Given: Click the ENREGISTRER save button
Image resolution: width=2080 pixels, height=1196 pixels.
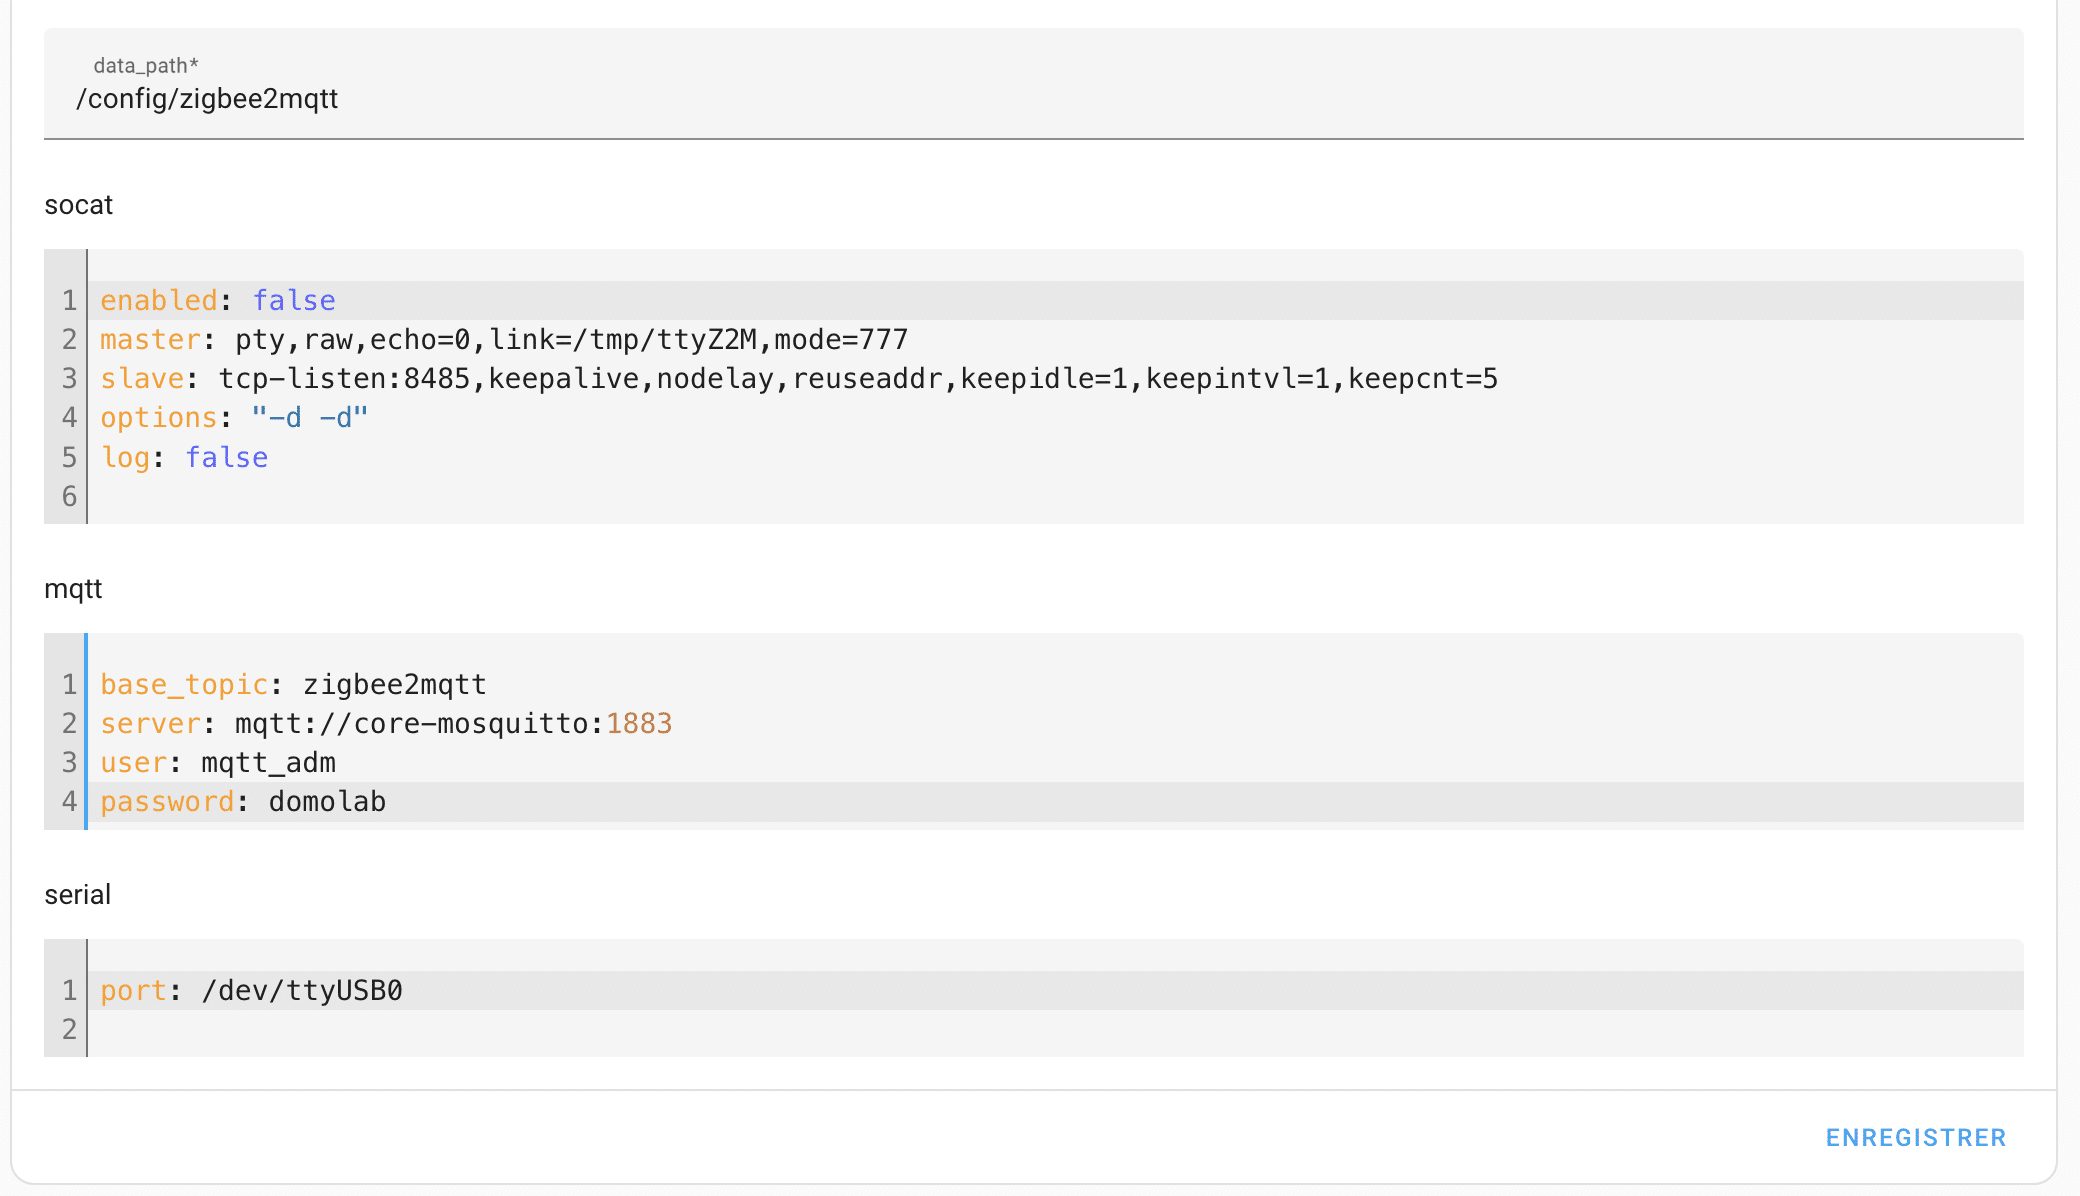Looking at the screenshot, I should (x=1915, y=1138).
